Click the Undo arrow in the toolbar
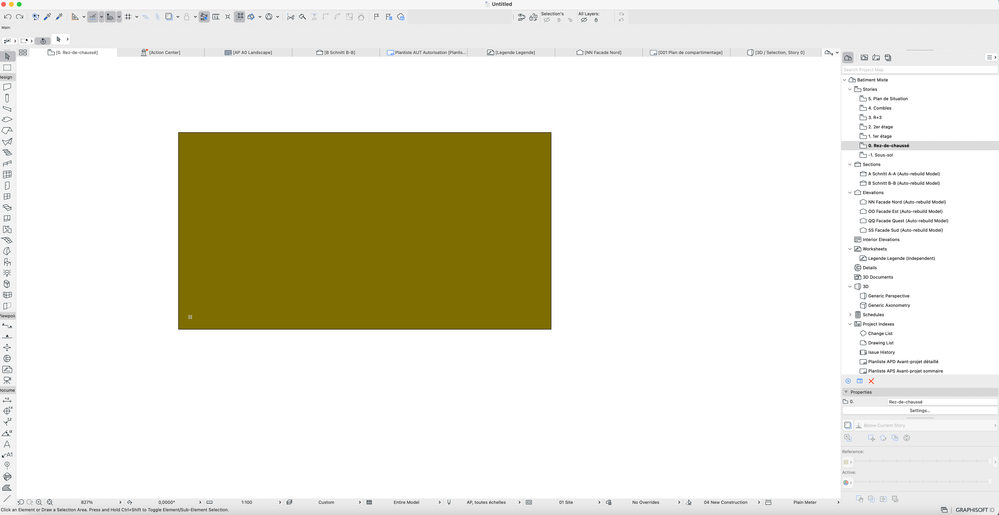 (8, 17)
